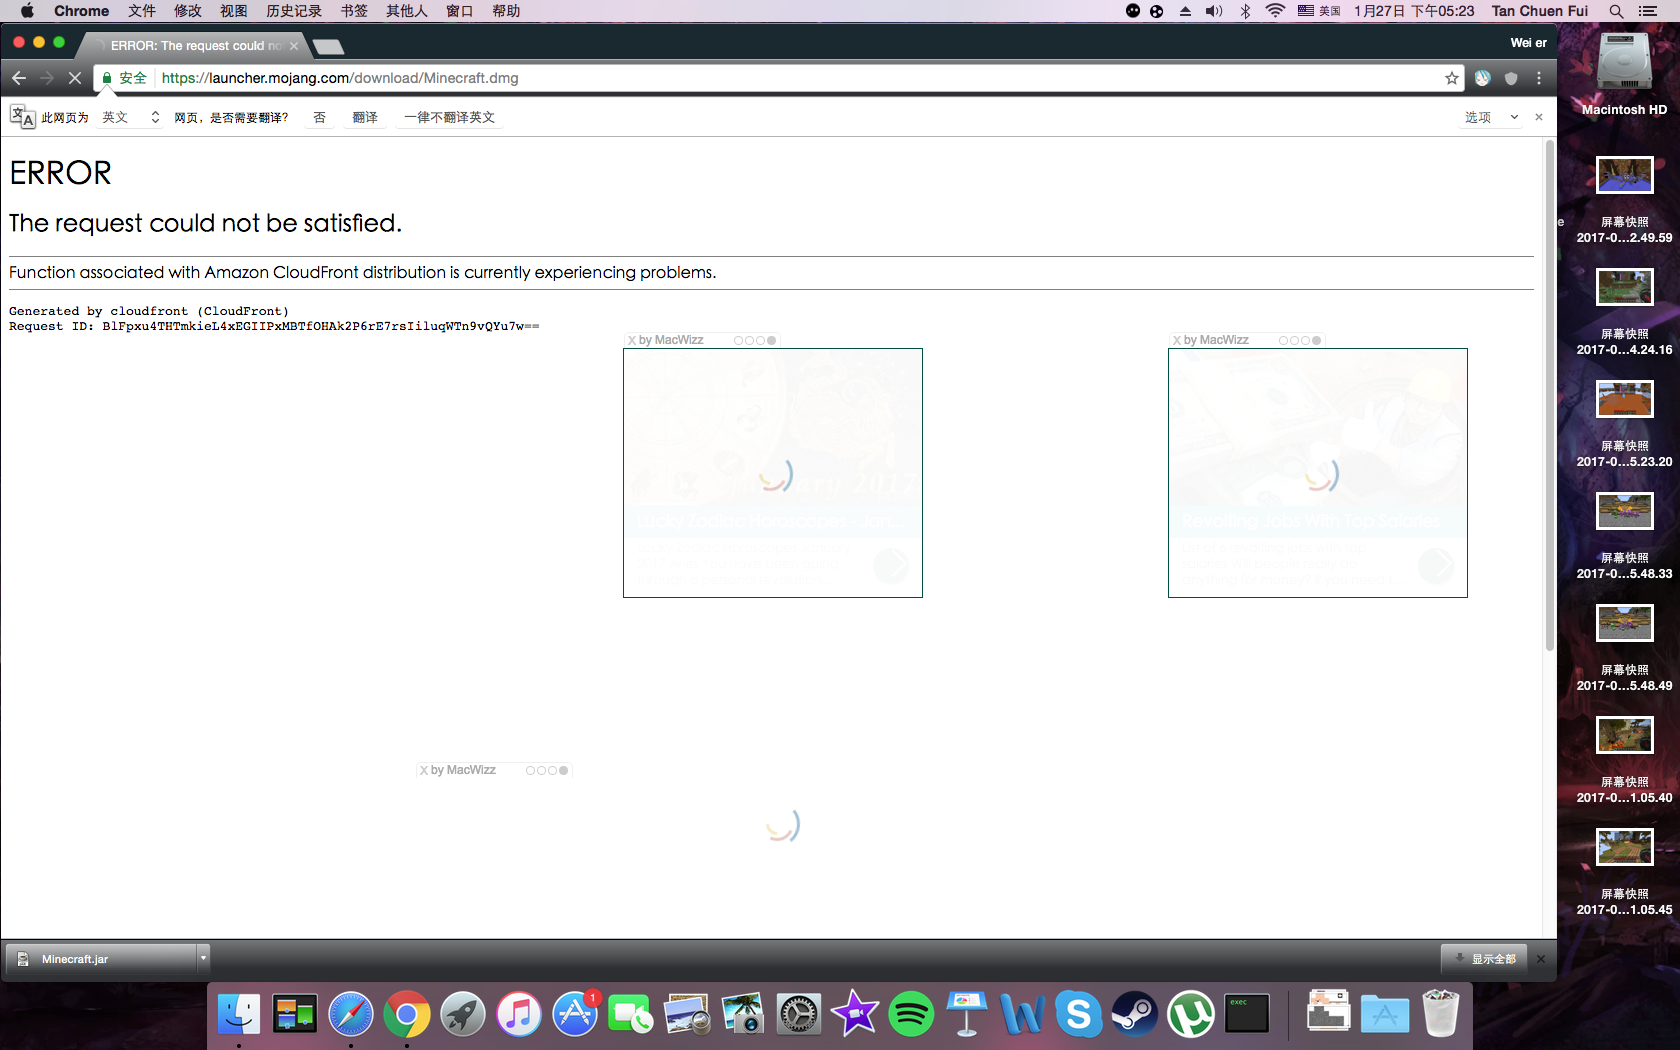The width and height of the screenshot is (1680, 1050).
Task: Open the 帮助 menu
Action: point(506,11)
